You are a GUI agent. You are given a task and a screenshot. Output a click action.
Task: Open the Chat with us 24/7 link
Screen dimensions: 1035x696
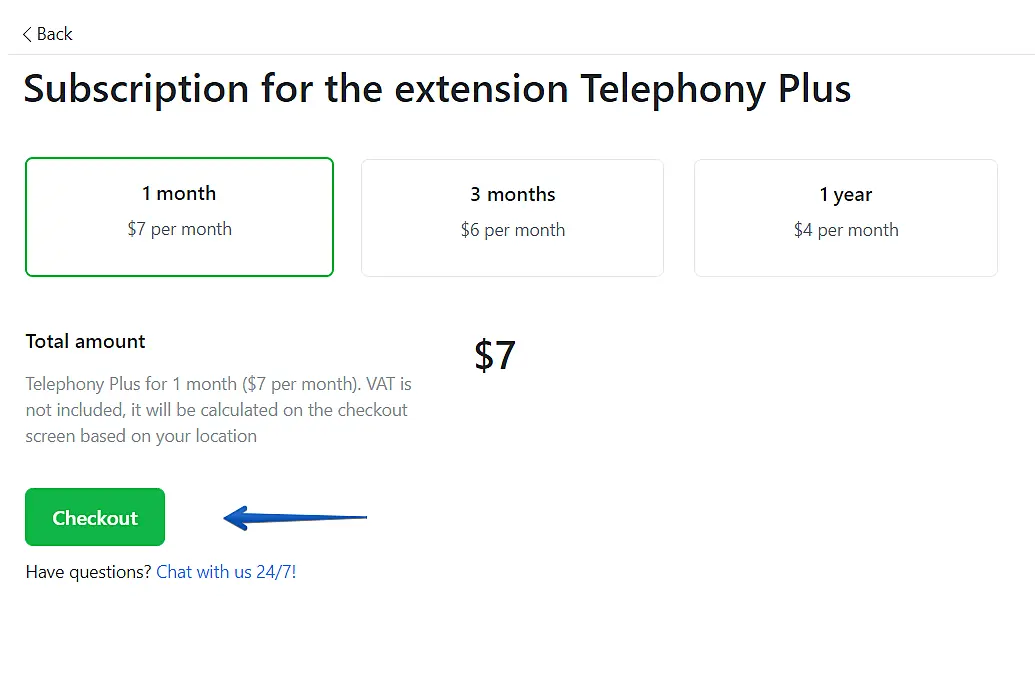(x=225, y=571)
